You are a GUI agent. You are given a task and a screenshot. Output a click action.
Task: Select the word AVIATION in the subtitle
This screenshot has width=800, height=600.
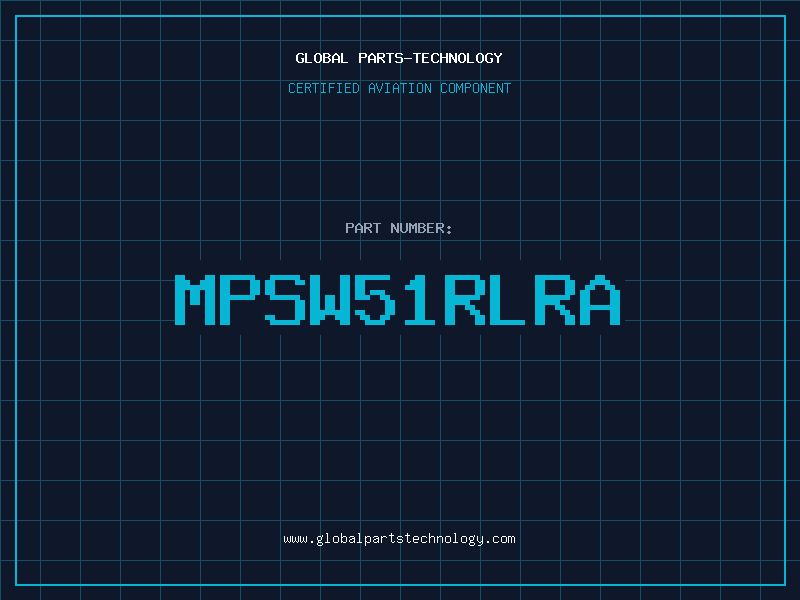coord(401,88)
